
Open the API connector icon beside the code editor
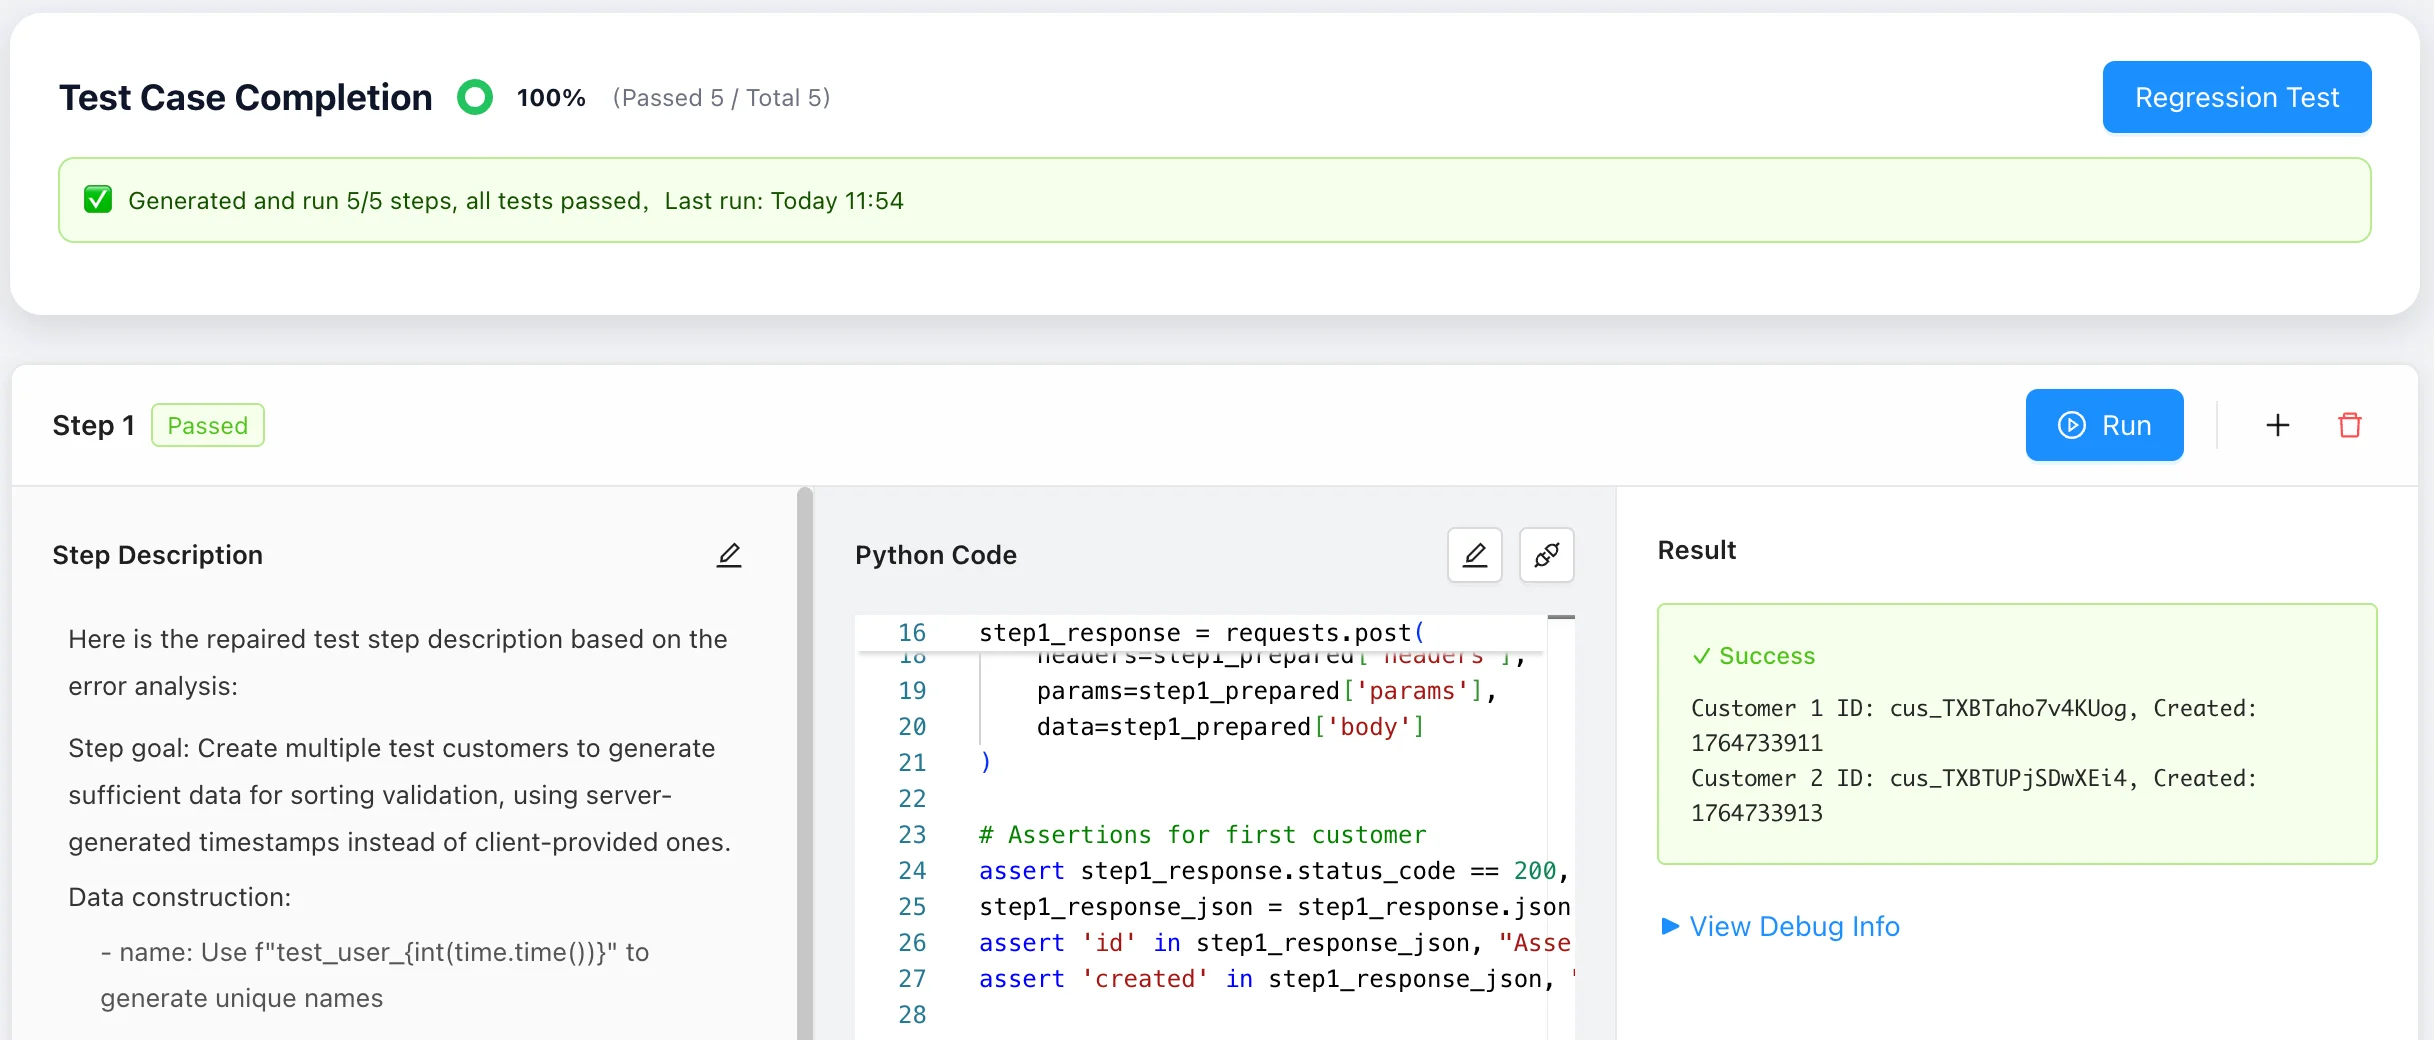coord(1545,555)
